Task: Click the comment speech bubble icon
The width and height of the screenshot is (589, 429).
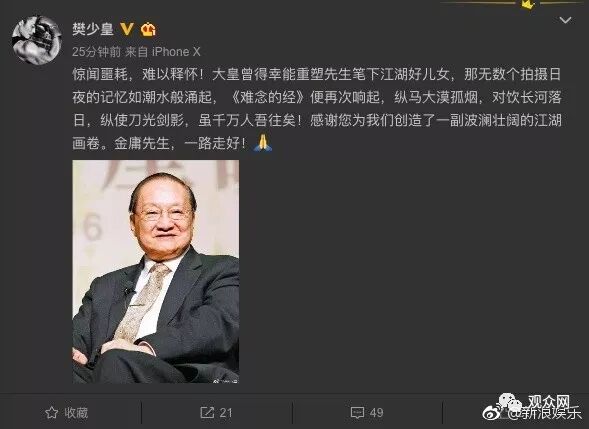Action: (357, 412)
